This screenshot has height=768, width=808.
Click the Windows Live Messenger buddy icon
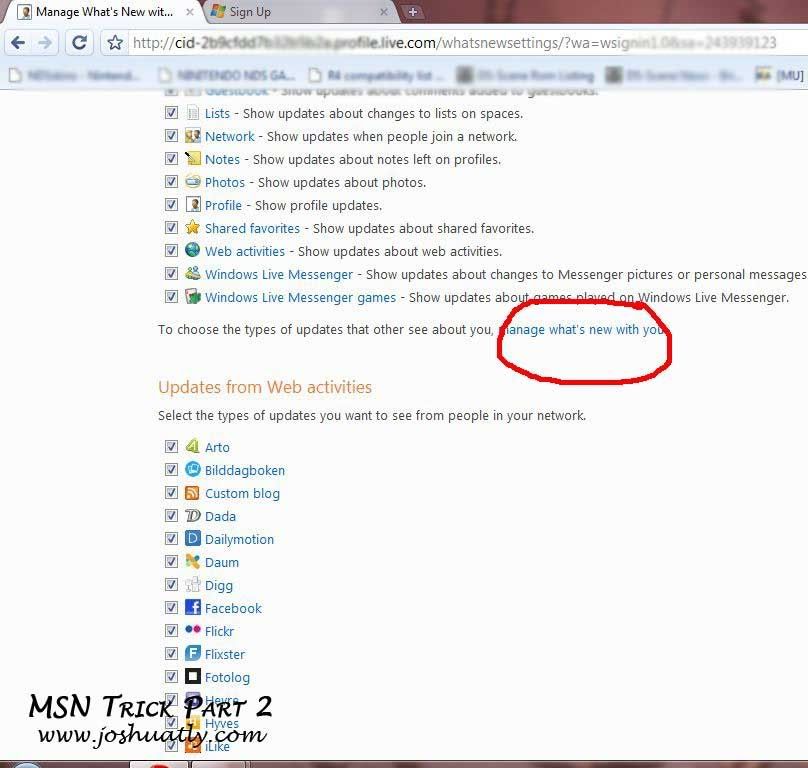coord(192,274)
